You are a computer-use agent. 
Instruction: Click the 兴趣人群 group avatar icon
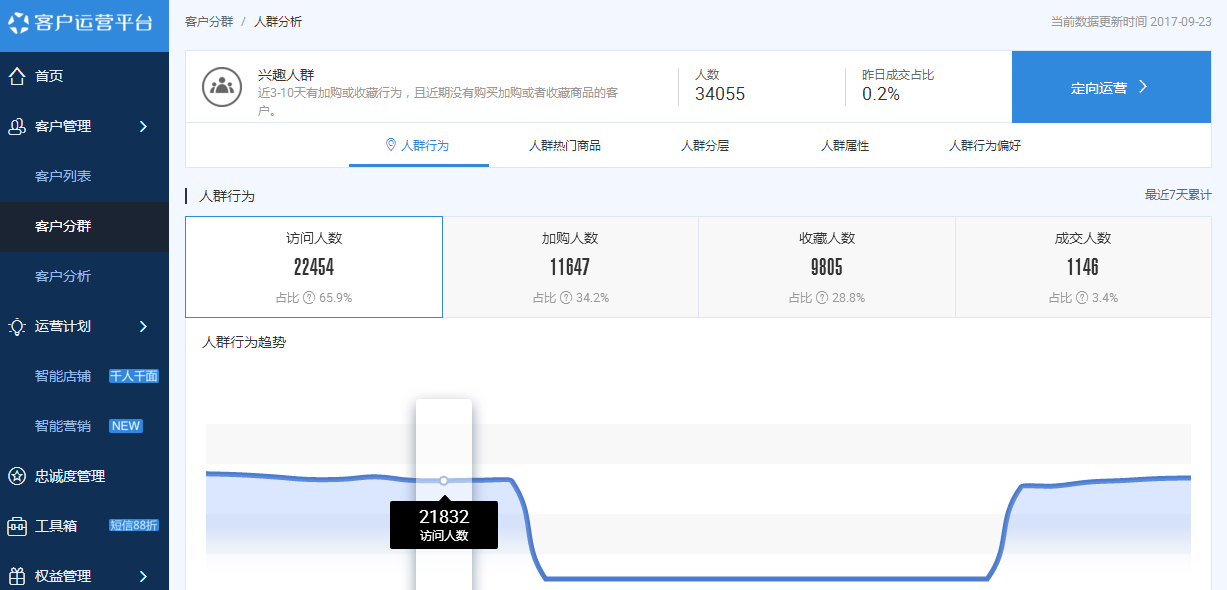[222, 87]
